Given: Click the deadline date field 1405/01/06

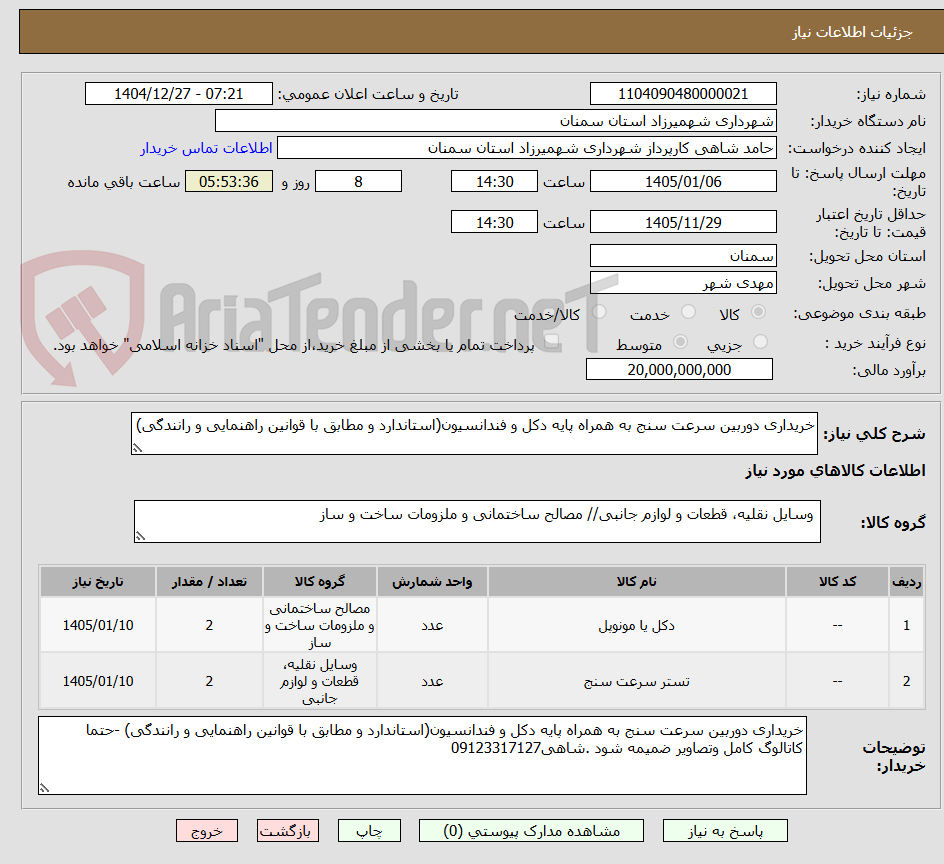Looking at the screenshot, I should click(x=683, y=181).
